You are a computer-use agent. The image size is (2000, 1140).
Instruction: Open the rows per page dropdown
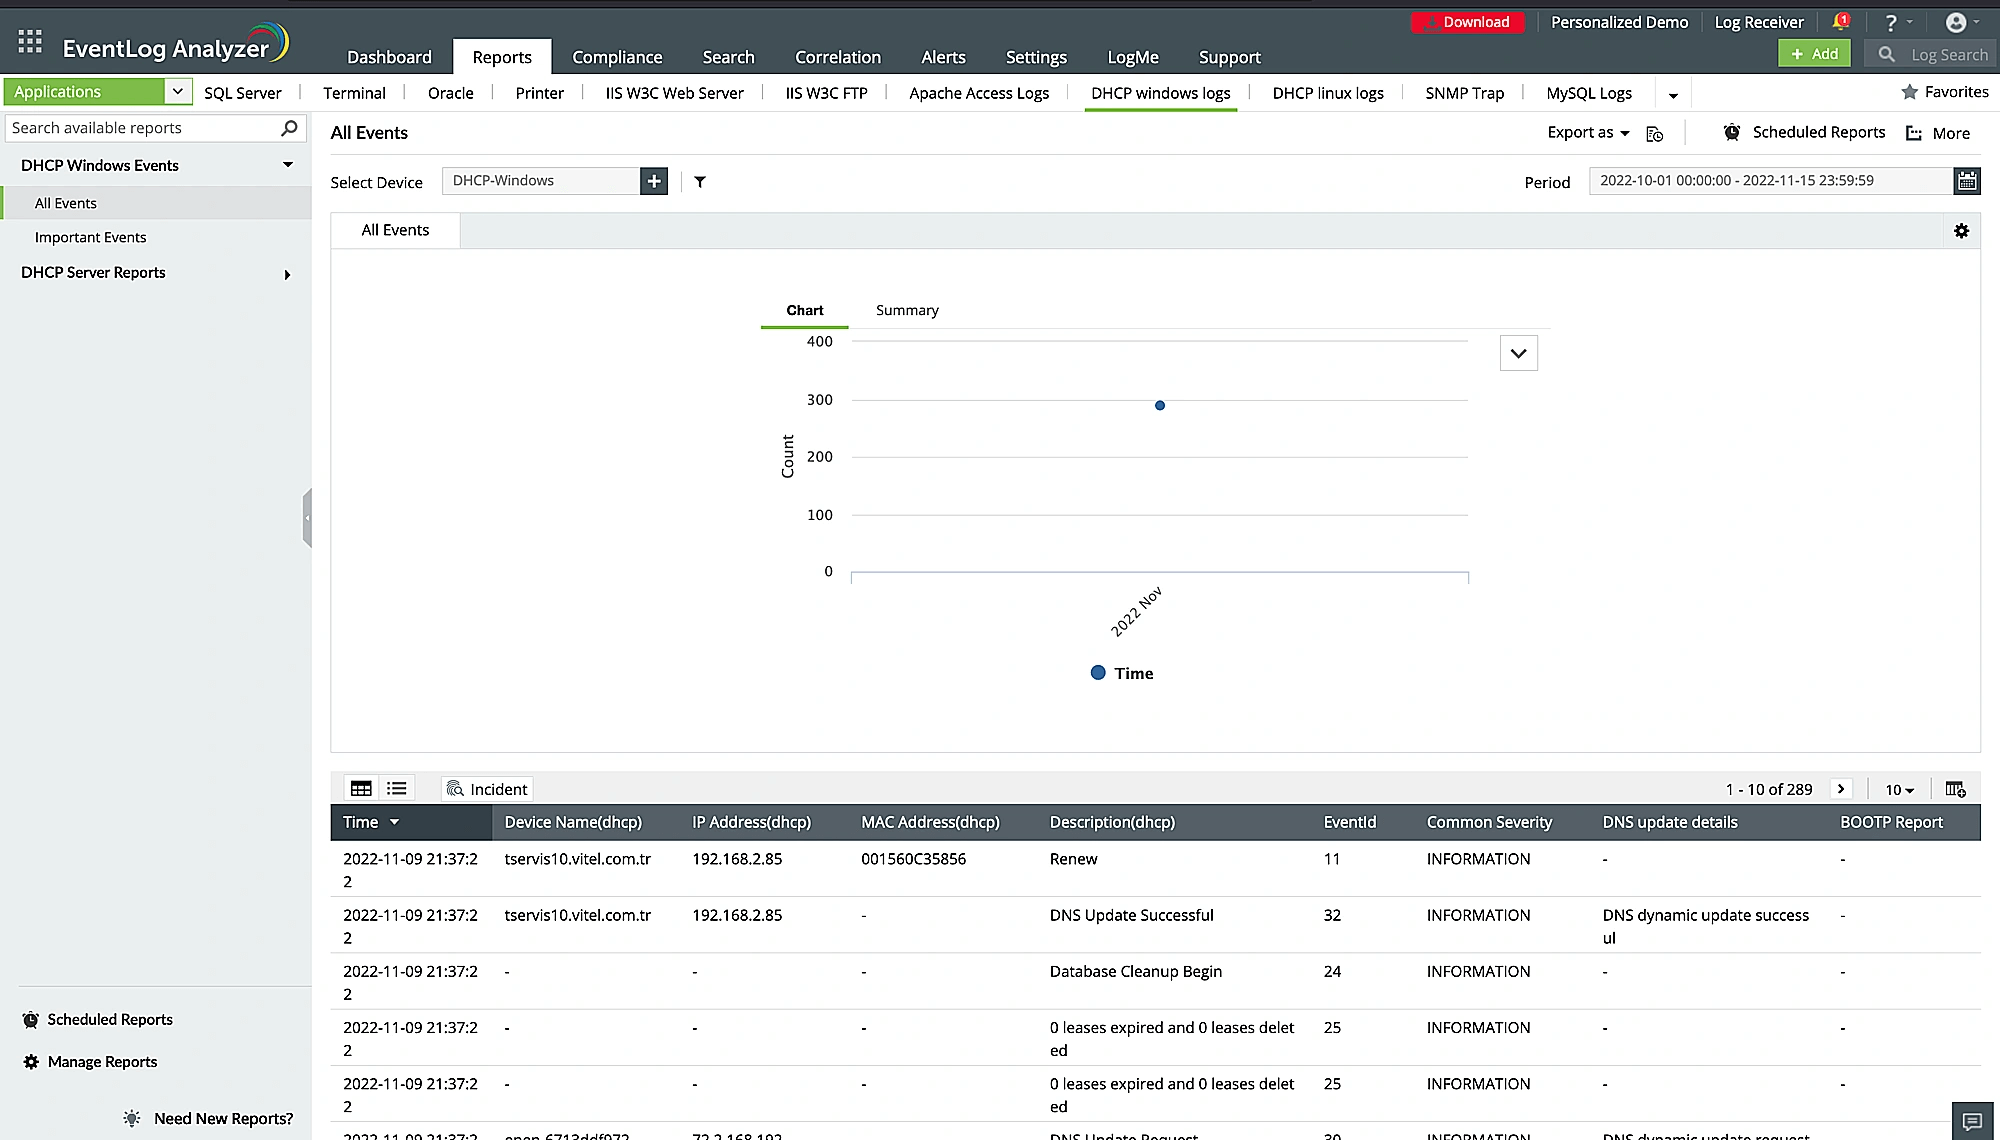(1898, 790)
